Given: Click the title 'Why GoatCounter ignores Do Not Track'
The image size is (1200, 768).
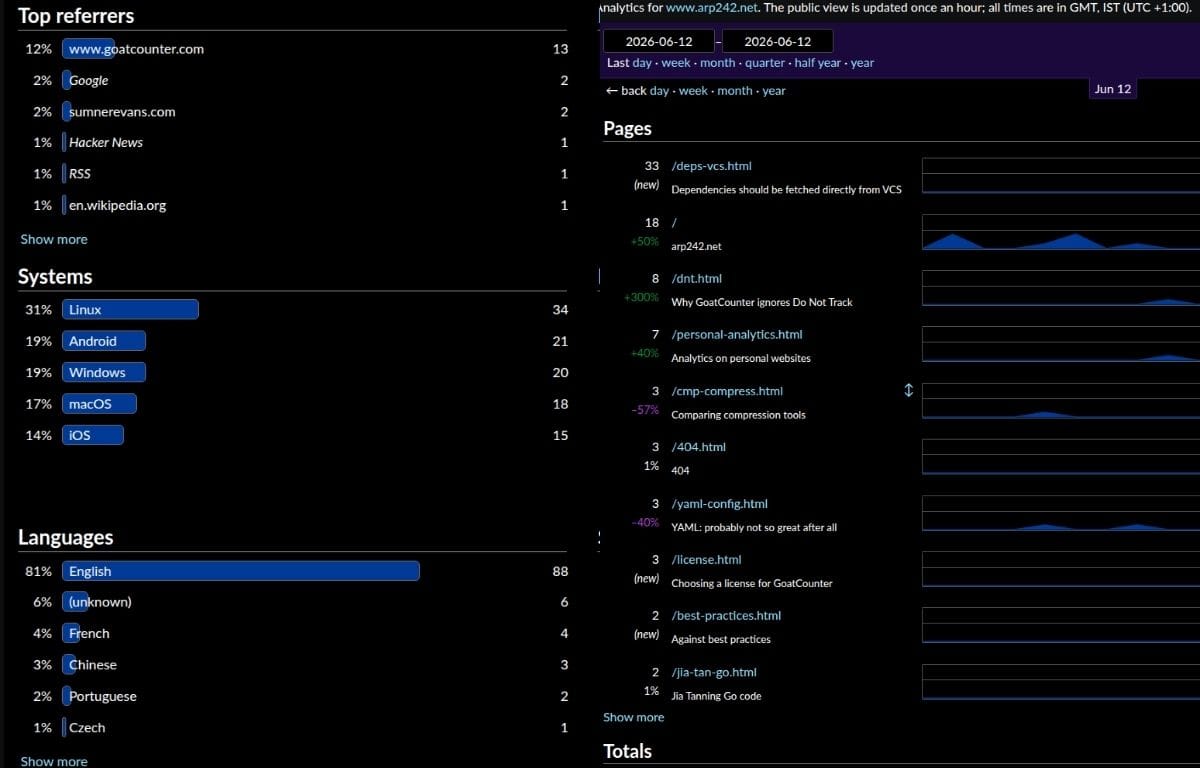Looking at the screenshot, I should click(x=762, y=302).
